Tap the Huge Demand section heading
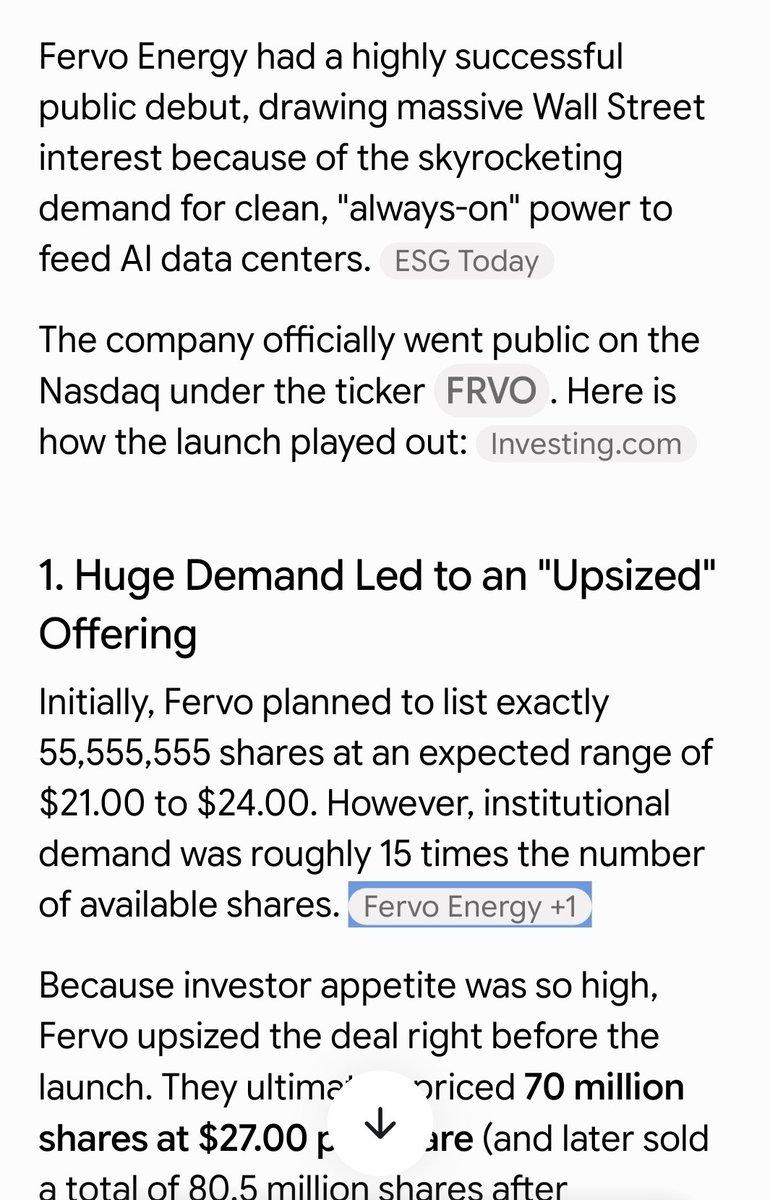Screen dimensions: 770x1200 [x=378, y=605]
